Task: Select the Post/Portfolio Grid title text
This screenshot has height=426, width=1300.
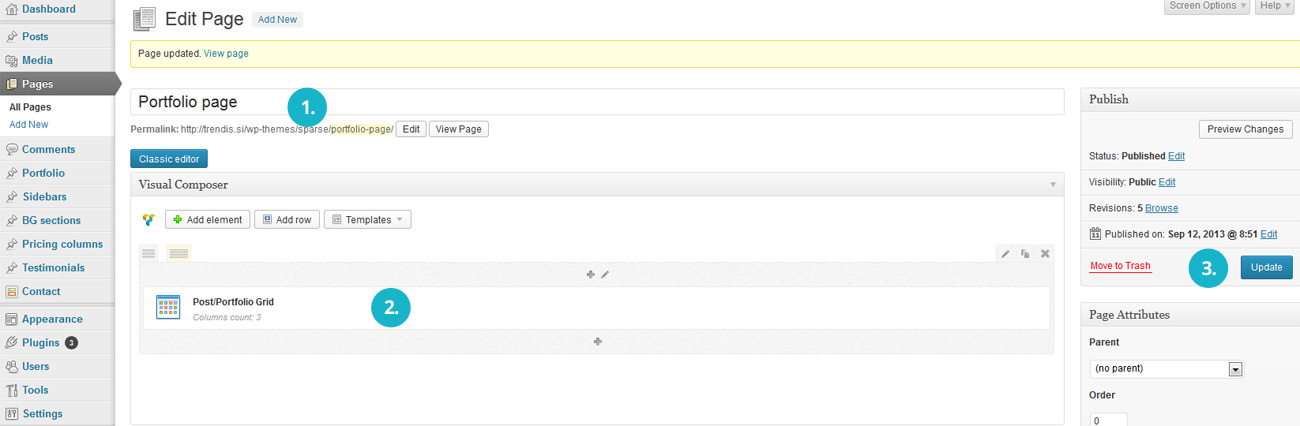Action: pos(233,301)
